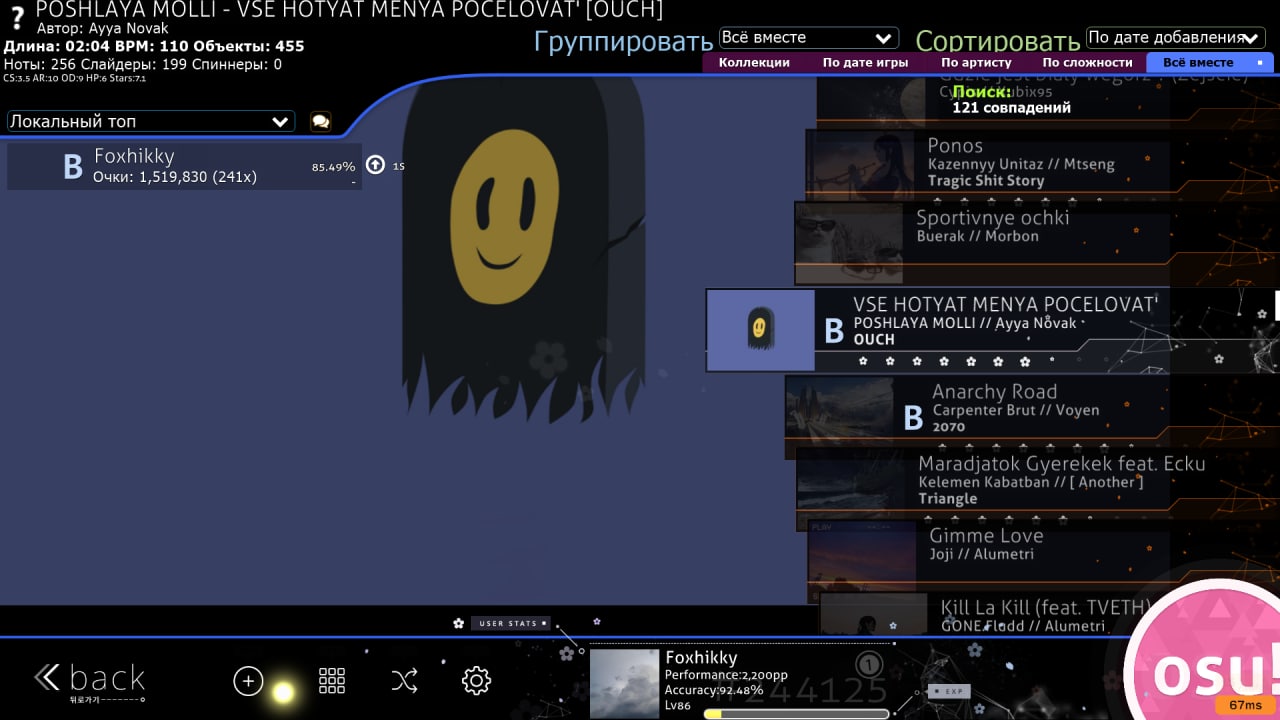
Task: Click the ghost smiley thumbnail on selected card
Action: [x=760, y=330]
